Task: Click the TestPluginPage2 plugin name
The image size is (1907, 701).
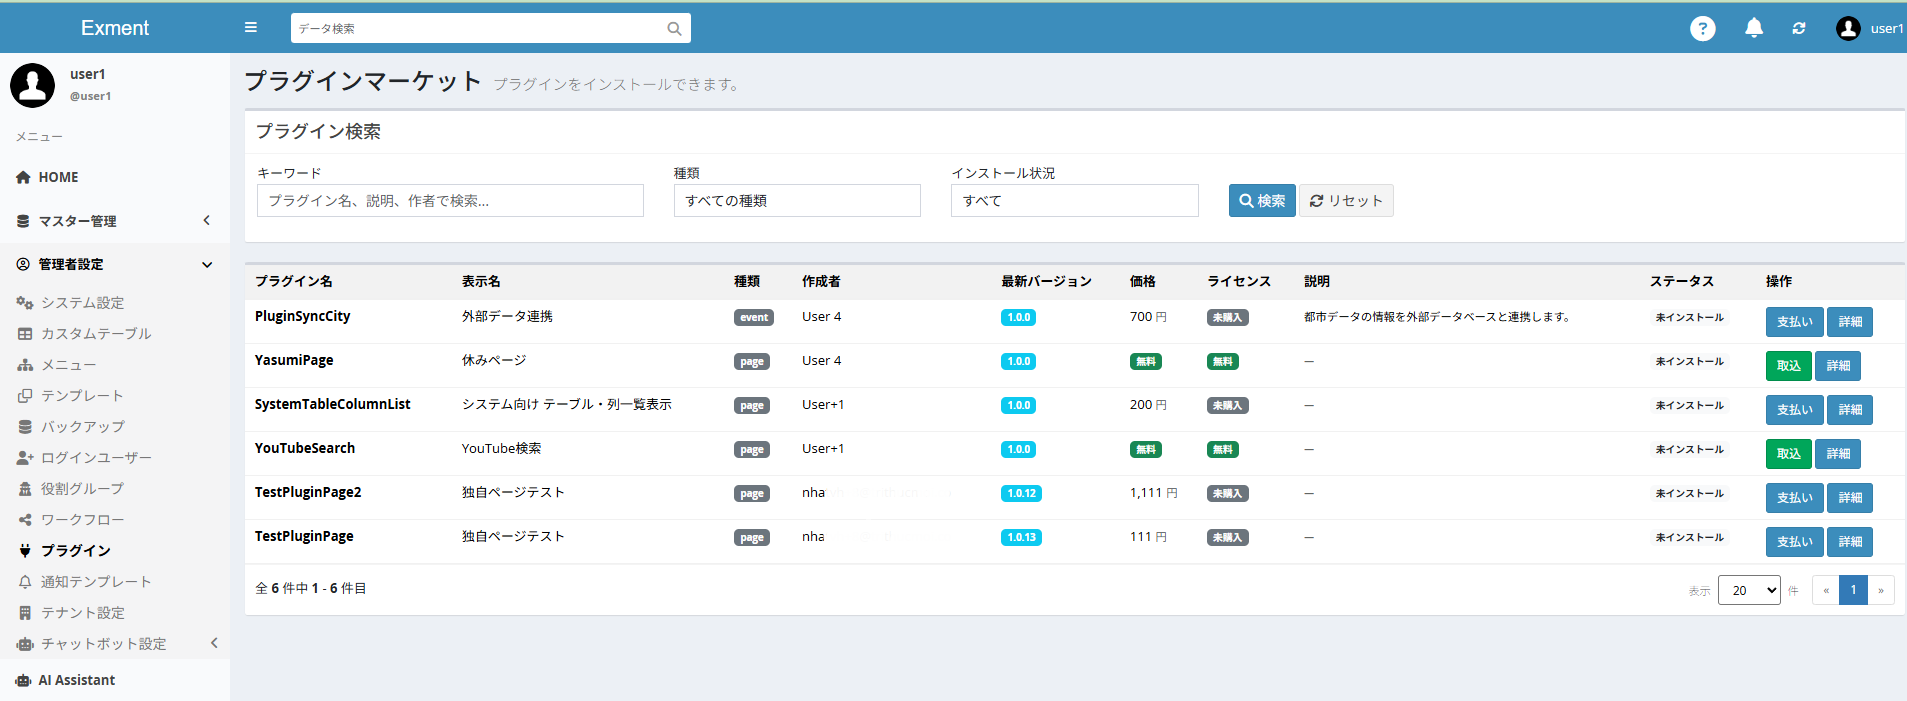Action: pyautogui.click(x=308, y=492)
